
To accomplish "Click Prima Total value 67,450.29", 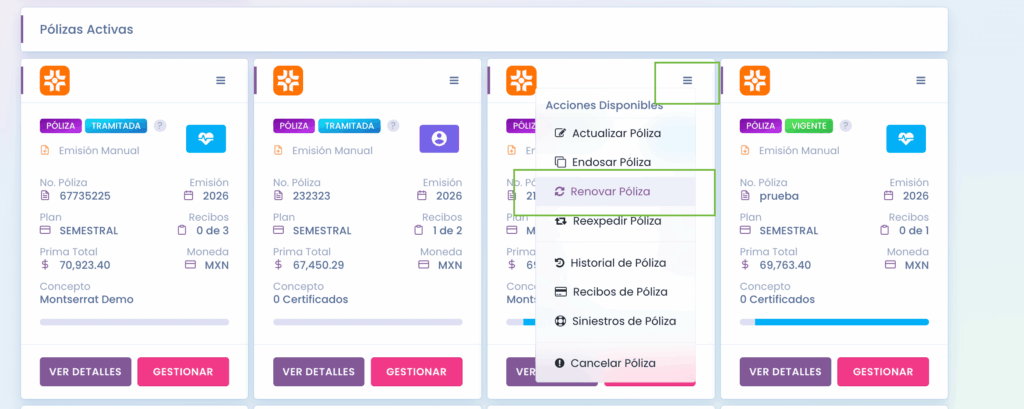I will click(x=318, y=265).
